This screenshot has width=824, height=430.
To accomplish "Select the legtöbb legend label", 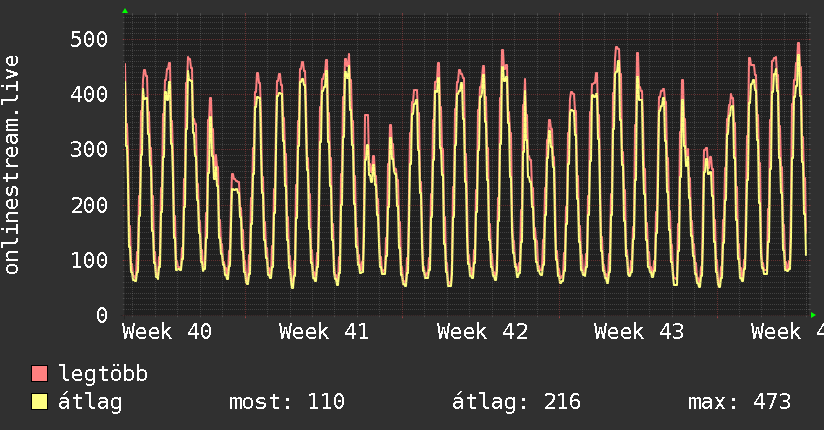I will tap(103, 374).
